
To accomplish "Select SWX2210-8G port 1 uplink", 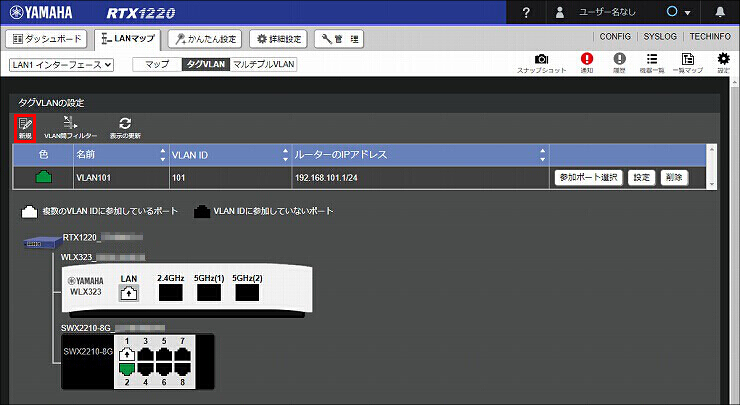I will 127,354.
